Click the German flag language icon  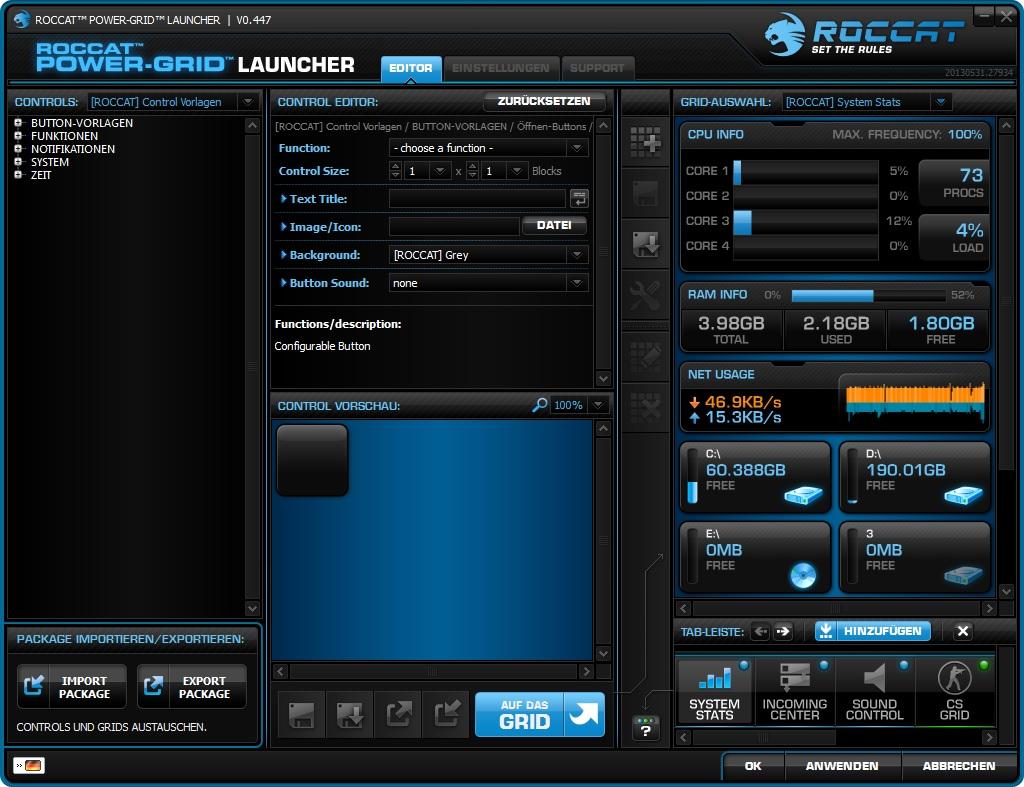coord(28,766)
